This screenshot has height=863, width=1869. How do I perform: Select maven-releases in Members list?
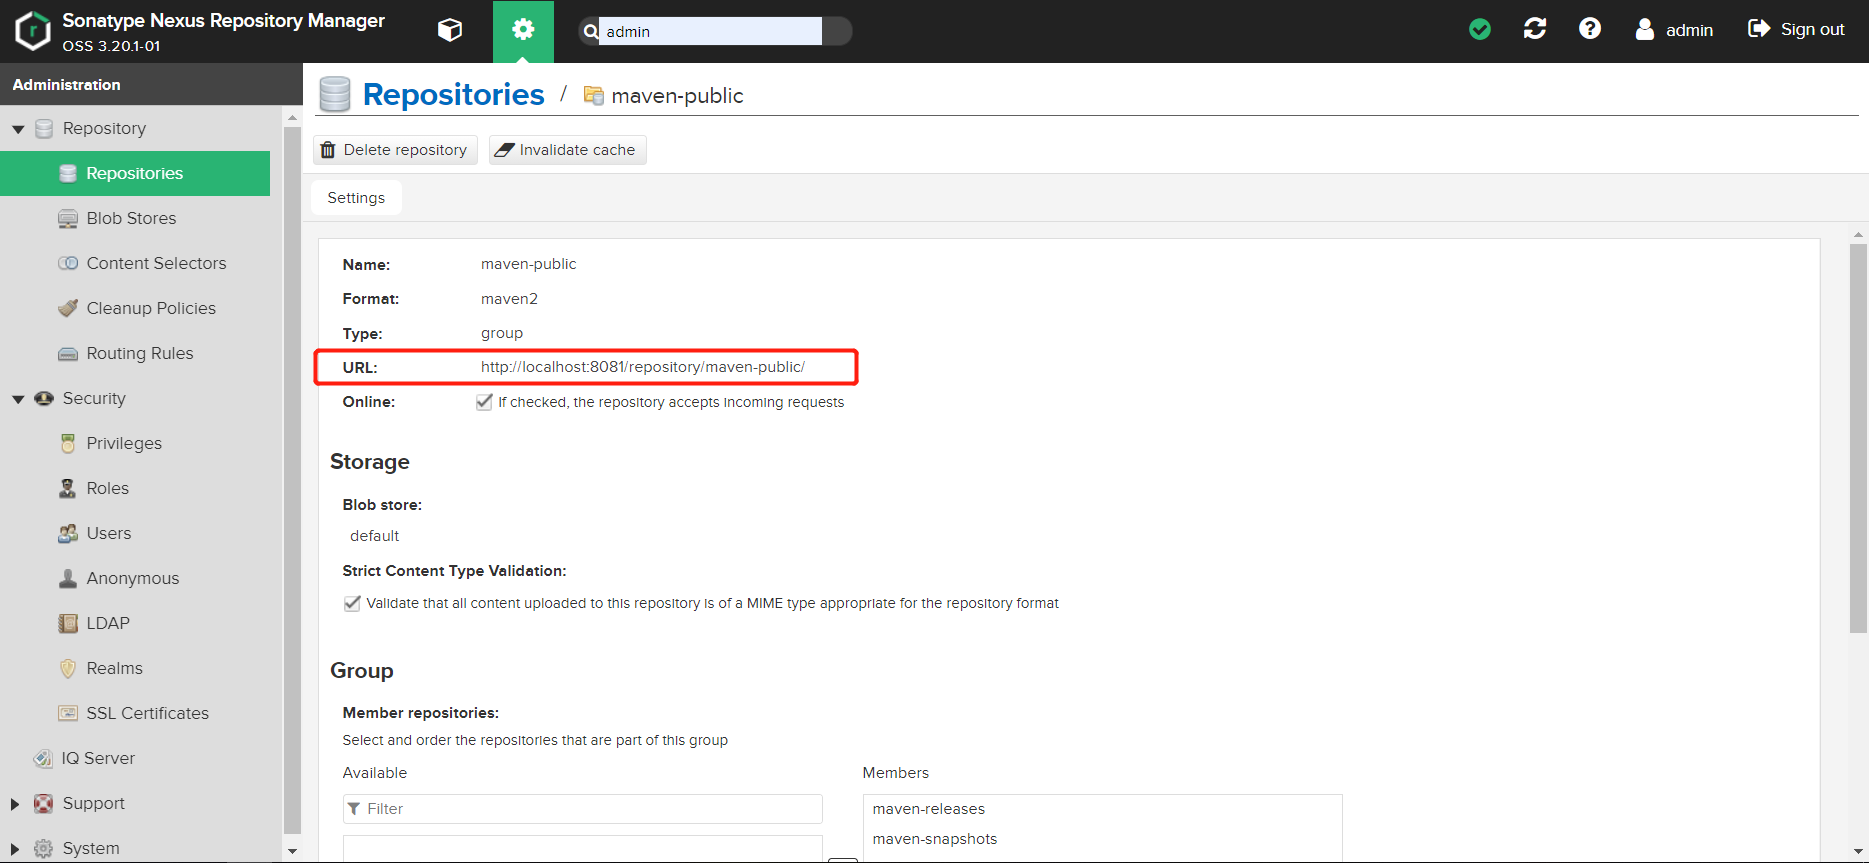pos(929,809)
